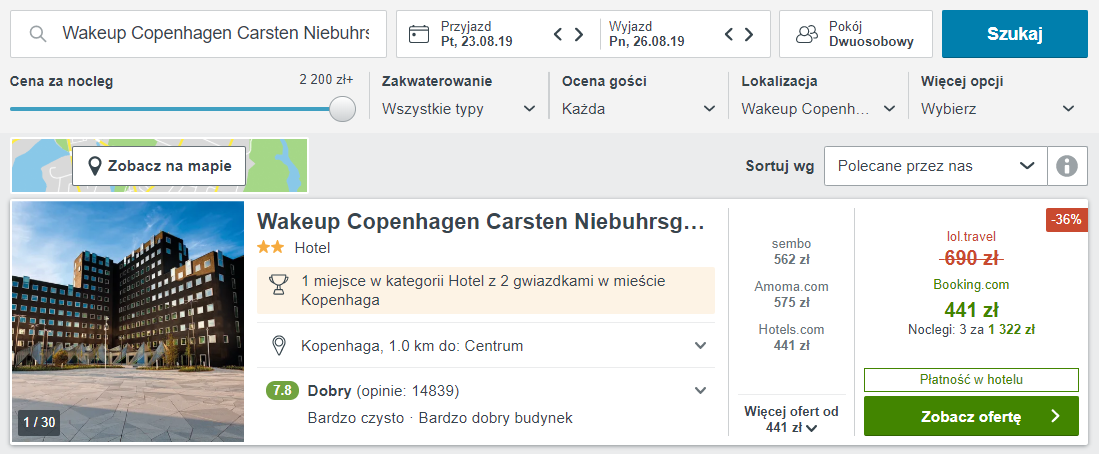Click the Płatność w hotelu label
1099x454 pixels.
(x=971, y=380)
